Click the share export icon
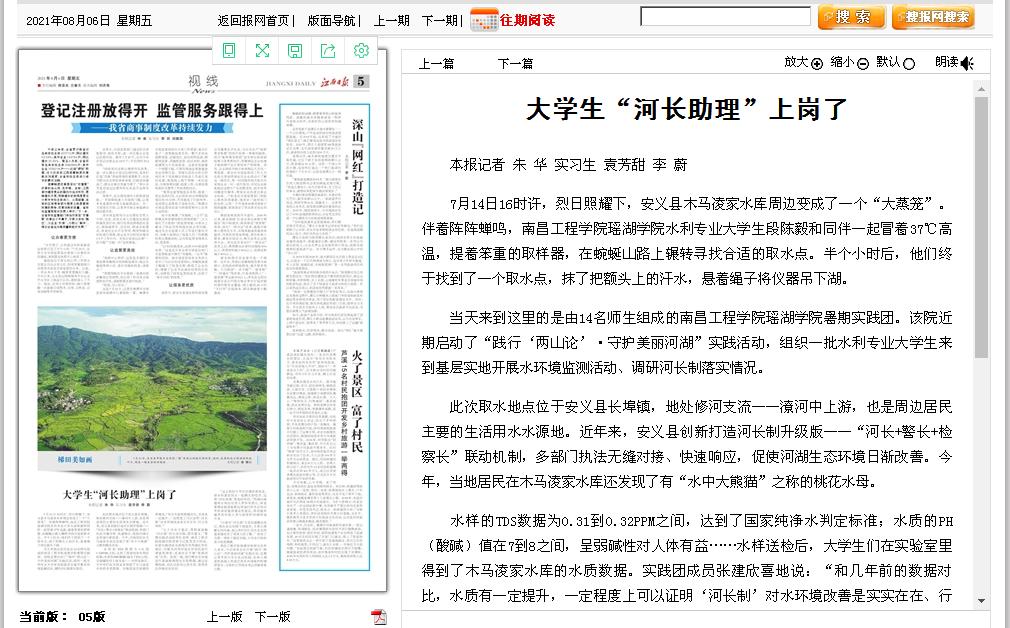 pos(328,50)
